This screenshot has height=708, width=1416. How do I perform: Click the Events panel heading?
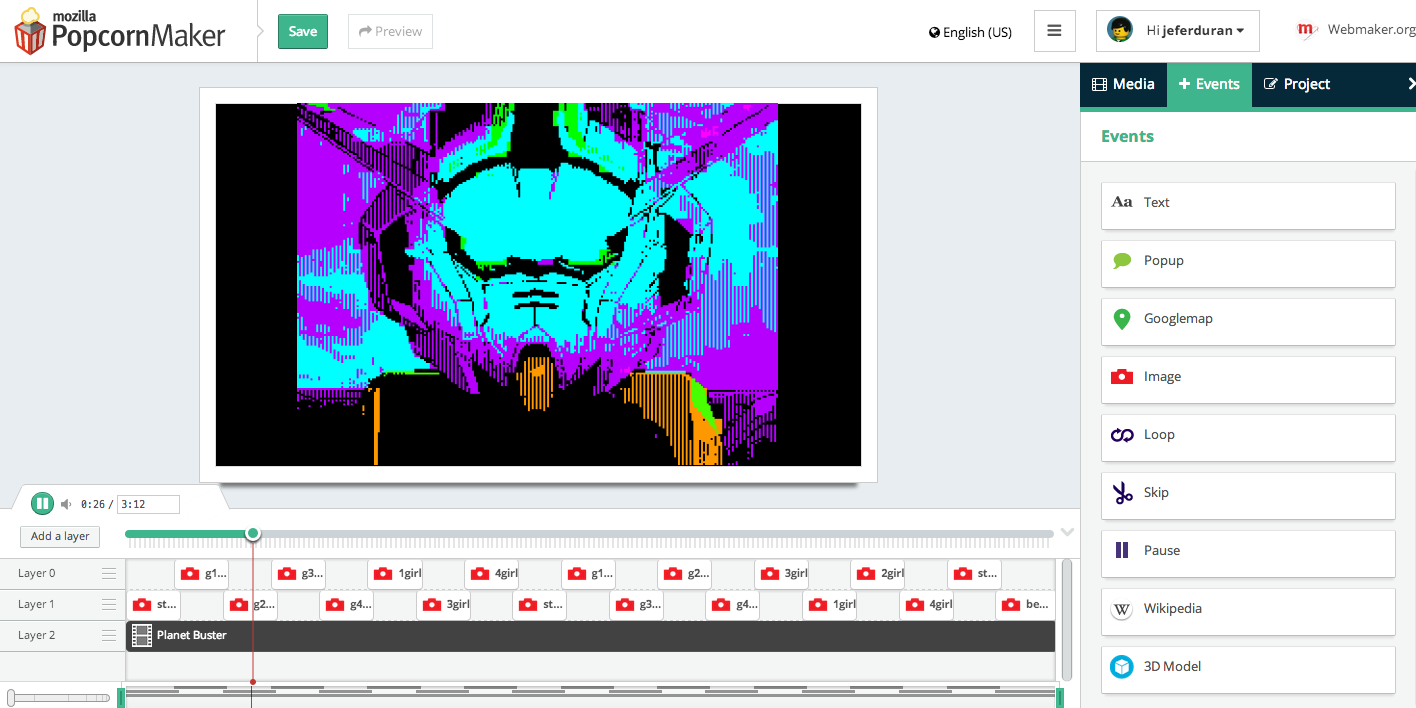(1127, 136)
